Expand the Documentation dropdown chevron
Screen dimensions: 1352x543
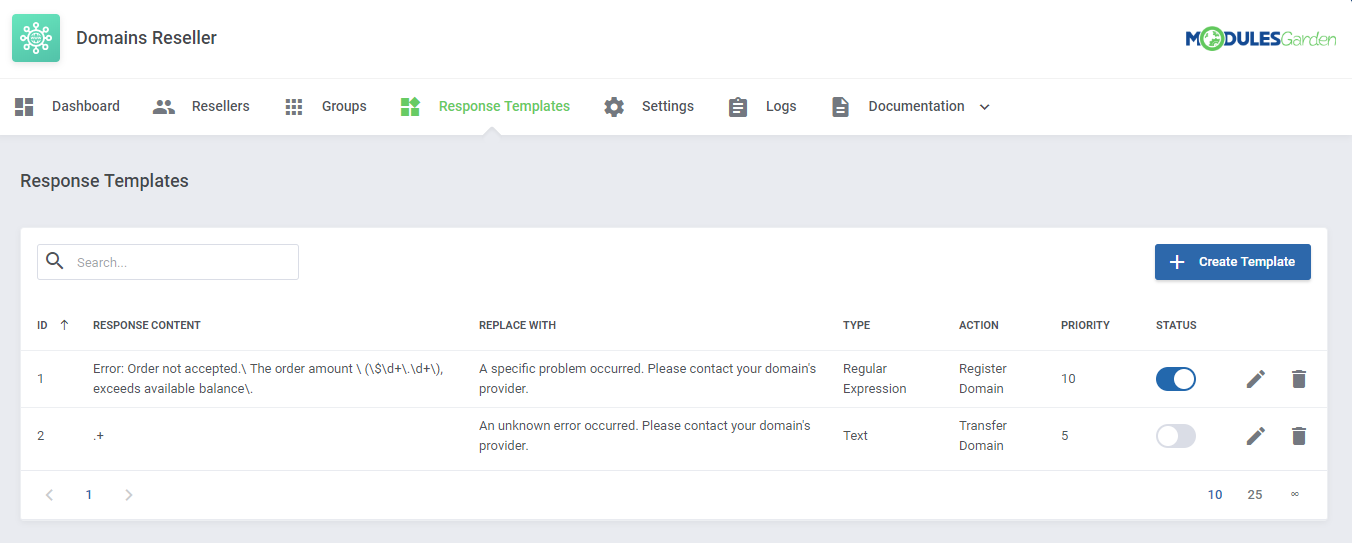tap(984, 107)
